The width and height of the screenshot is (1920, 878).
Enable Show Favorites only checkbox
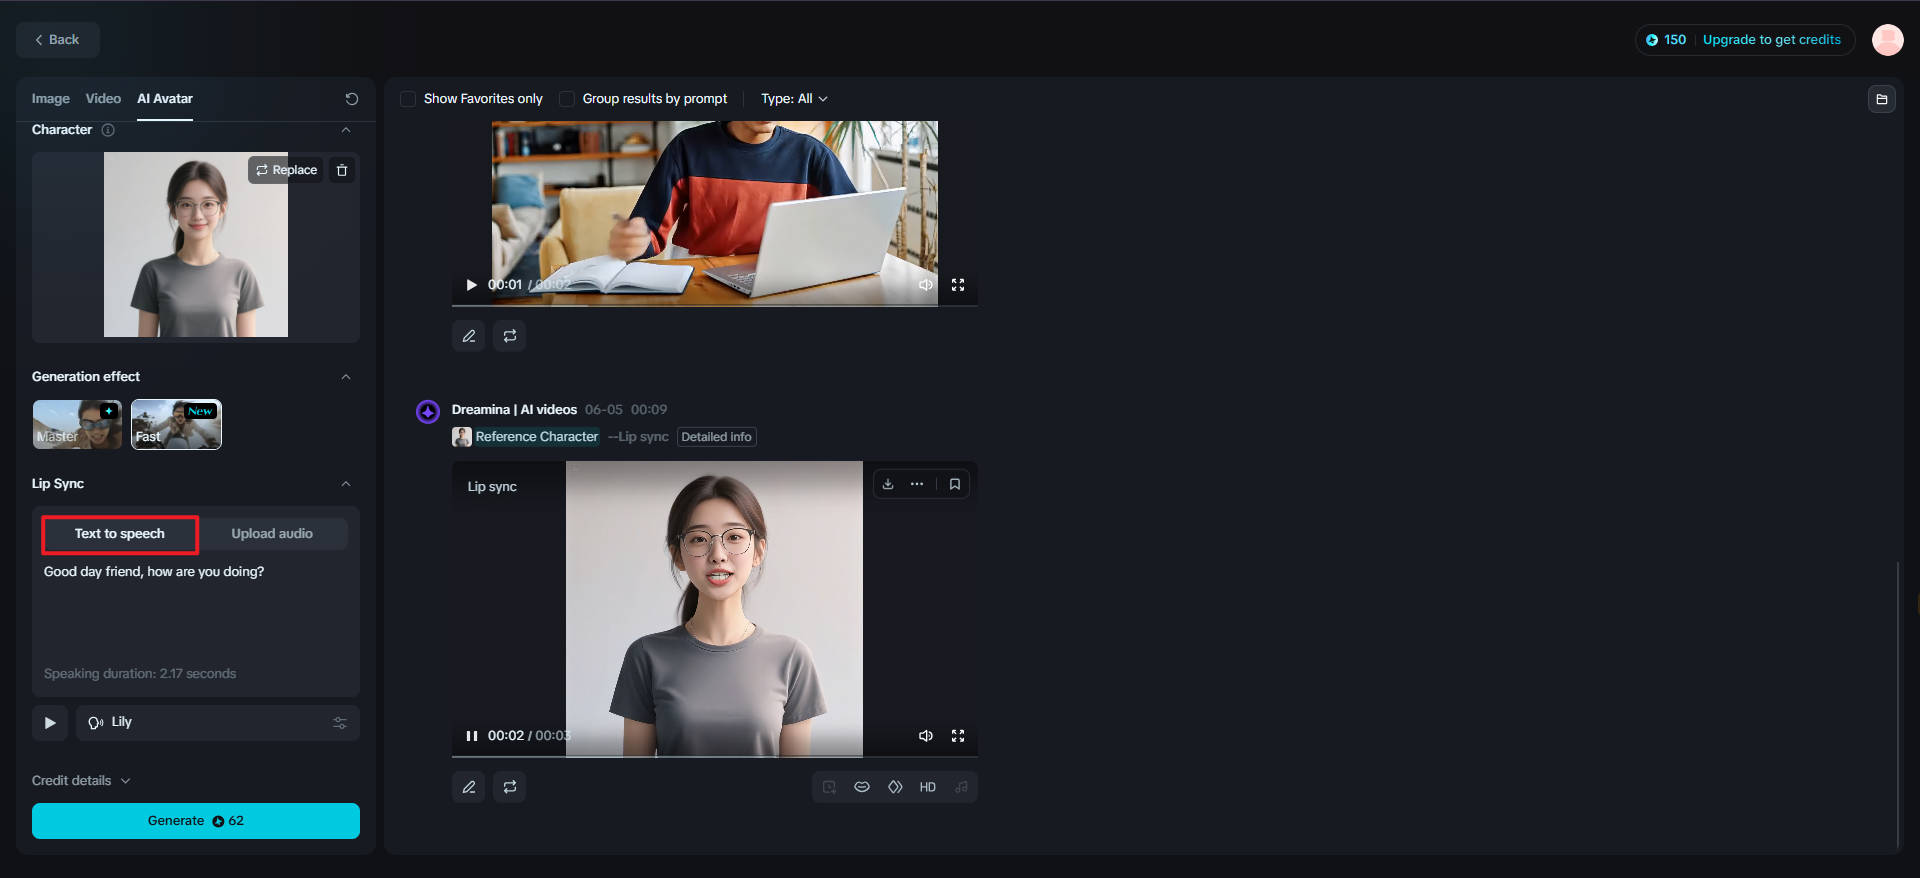pos(408,99)
